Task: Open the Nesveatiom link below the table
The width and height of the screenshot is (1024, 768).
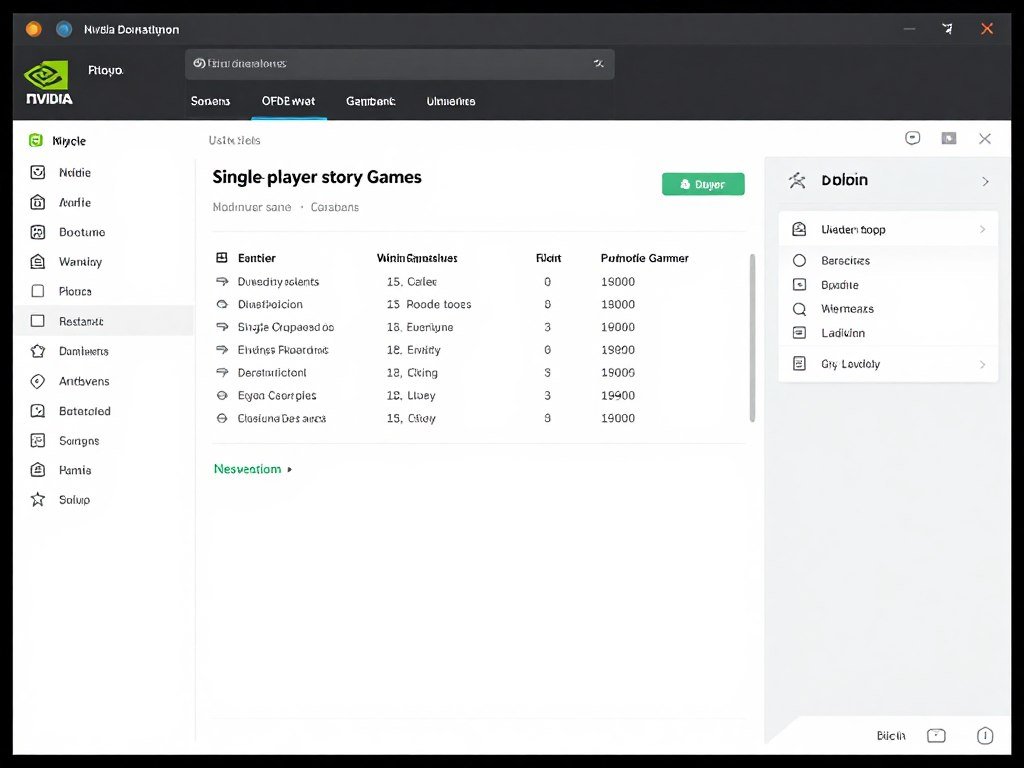Action: [x=248, y=468]
